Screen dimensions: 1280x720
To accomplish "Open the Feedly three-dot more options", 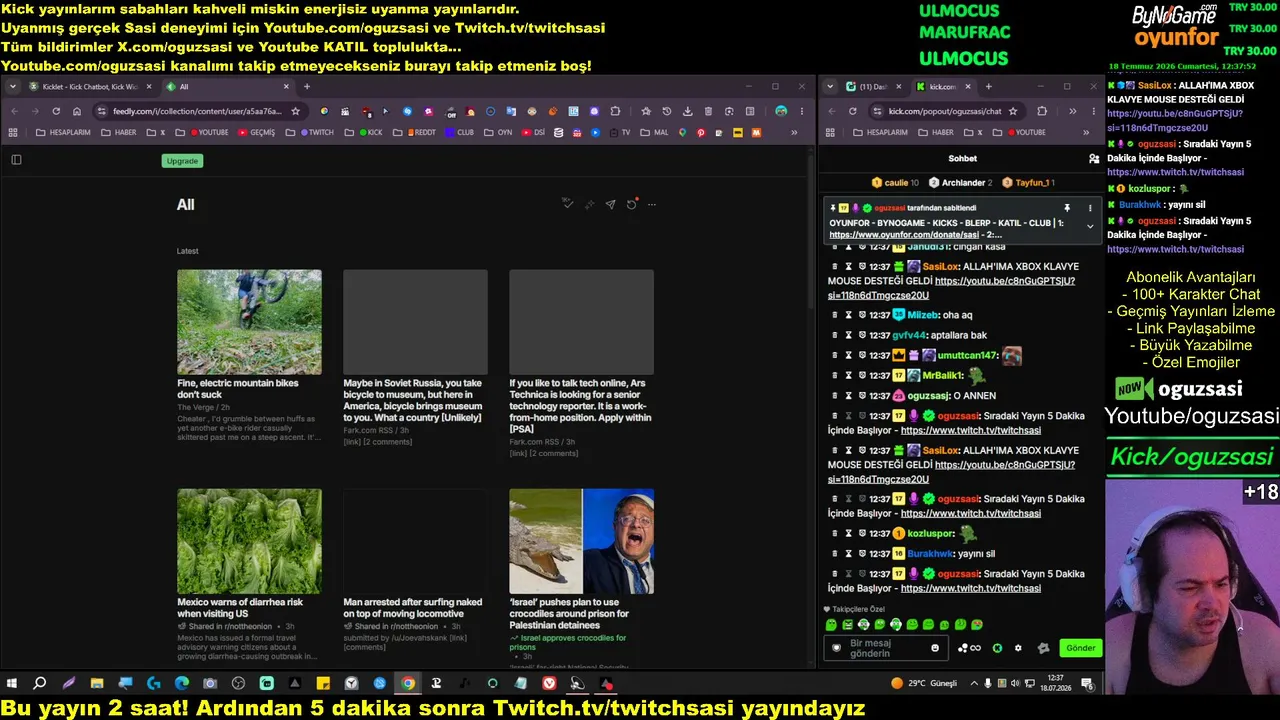I will [x=652, y=204].
